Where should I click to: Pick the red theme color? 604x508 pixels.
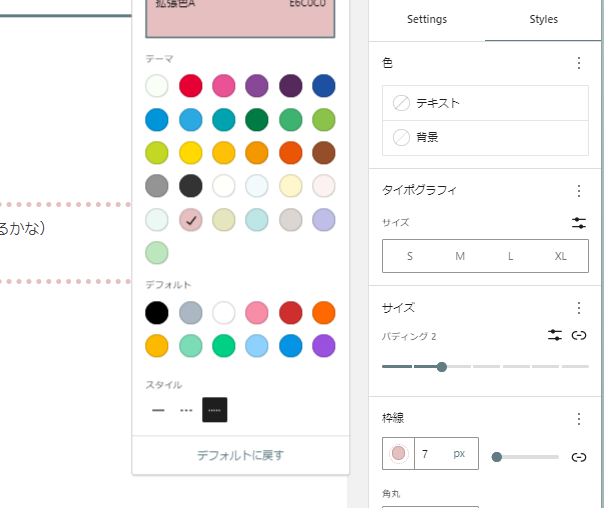pos(190,86)
